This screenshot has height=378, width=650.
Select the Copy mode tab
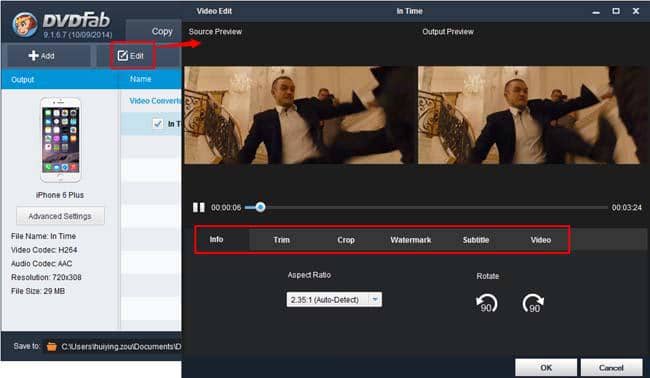click(161, 32)
